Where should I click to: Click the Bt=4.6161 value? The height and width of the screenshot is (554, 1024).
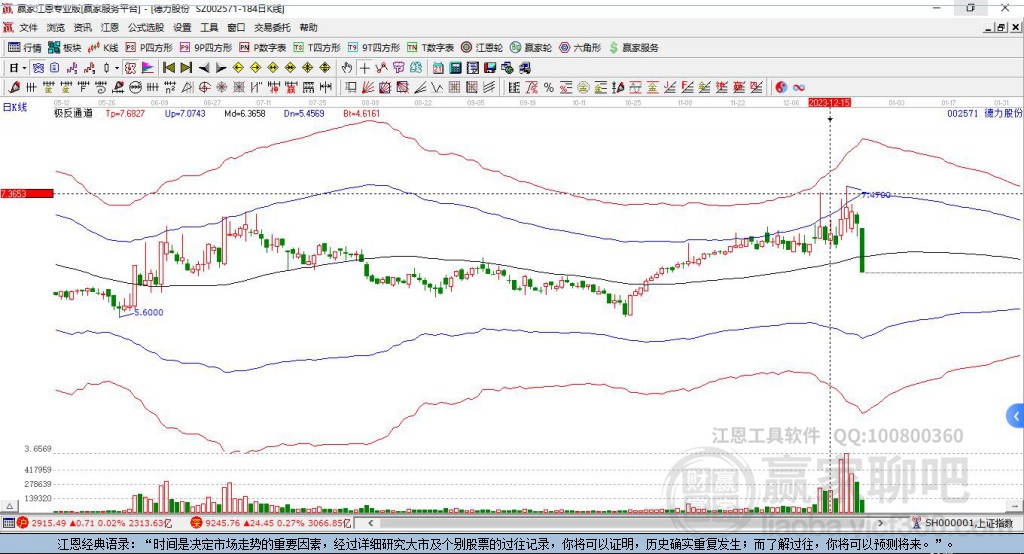(361, 113)
